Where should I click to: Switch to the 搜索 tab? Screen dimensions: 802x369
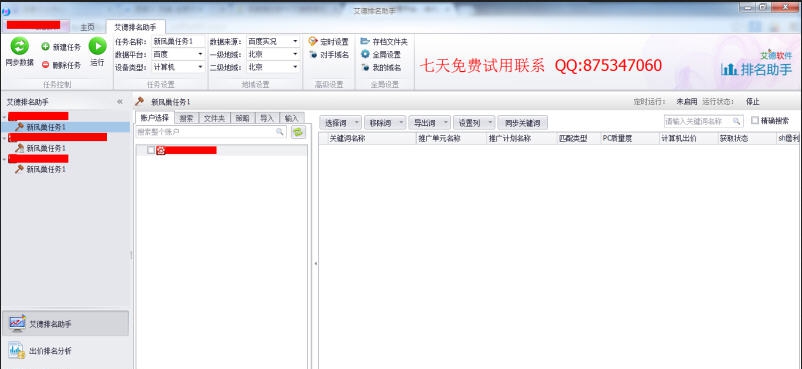186,118
